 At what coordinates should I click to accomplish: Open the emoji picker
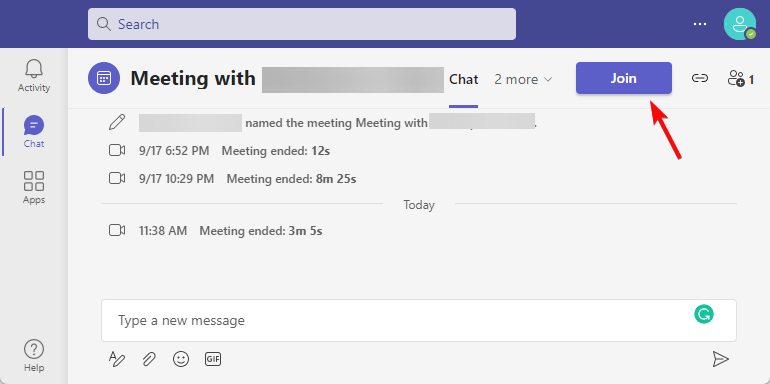181,359
